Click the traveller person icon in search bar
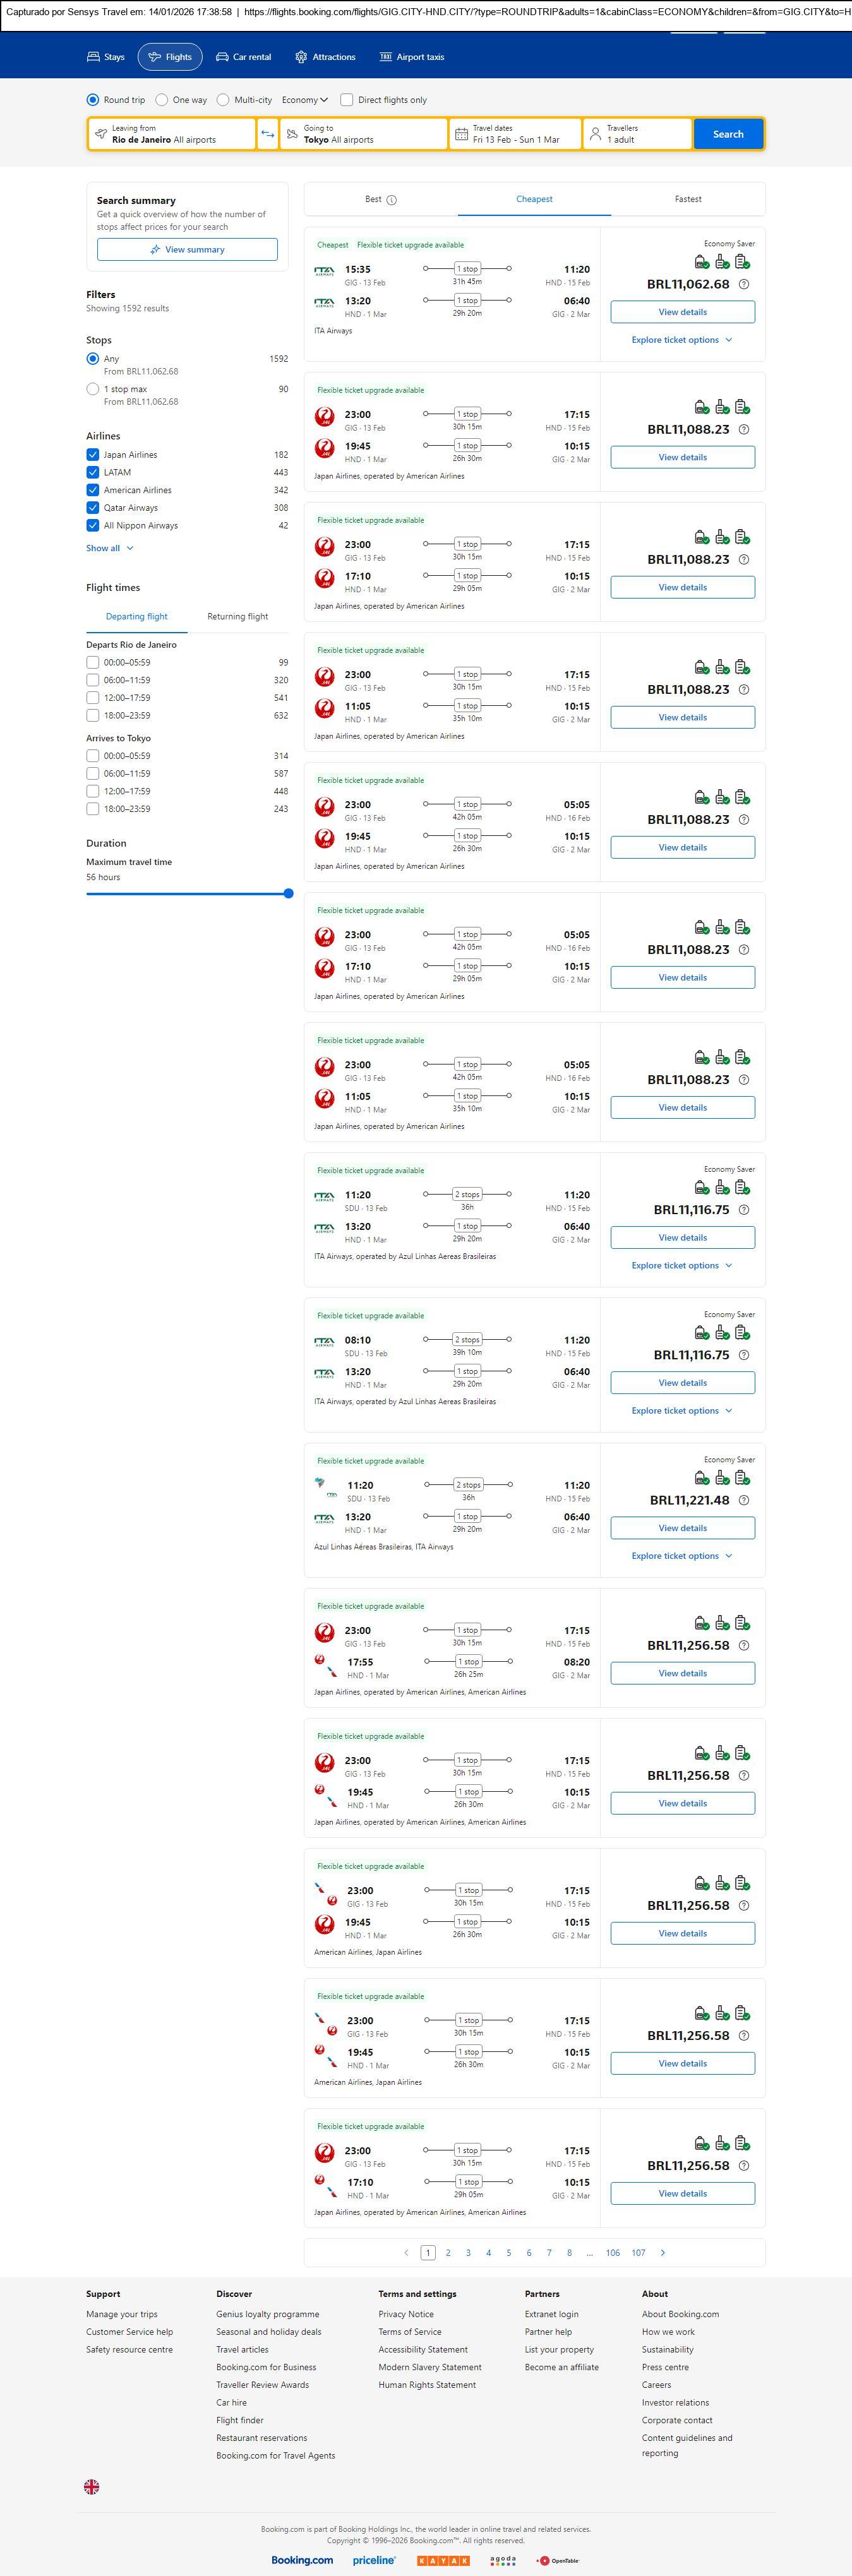Screen dimensions: 852x2576 (595, 134)
